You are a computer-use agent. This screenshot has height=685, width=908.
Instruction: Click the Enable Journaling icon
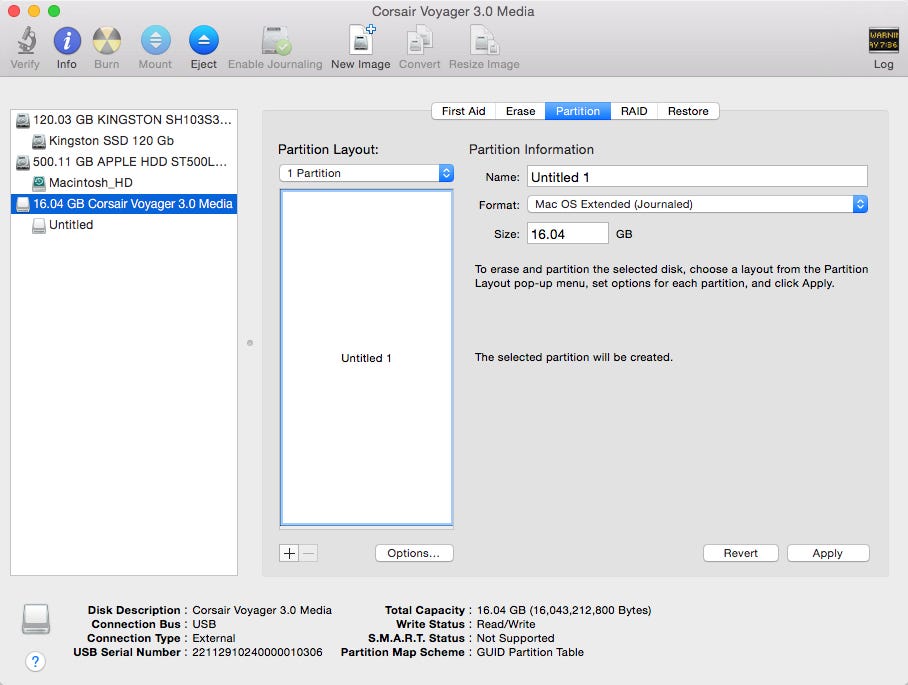click(x=276, y=41)
